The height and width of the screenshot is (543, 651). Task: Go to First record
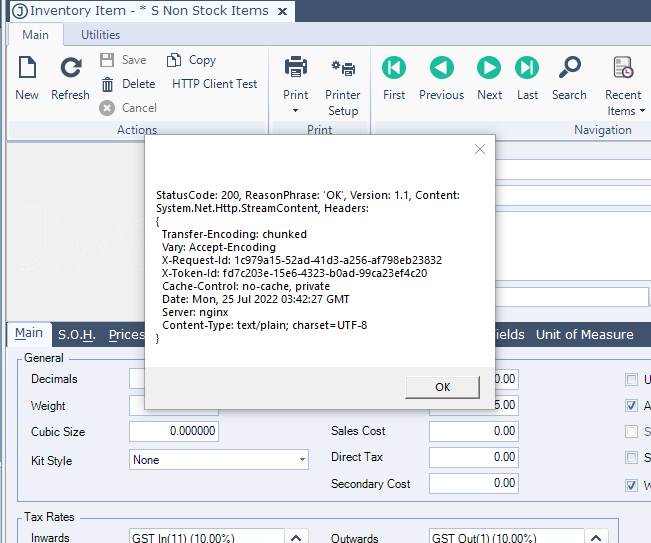394,68
